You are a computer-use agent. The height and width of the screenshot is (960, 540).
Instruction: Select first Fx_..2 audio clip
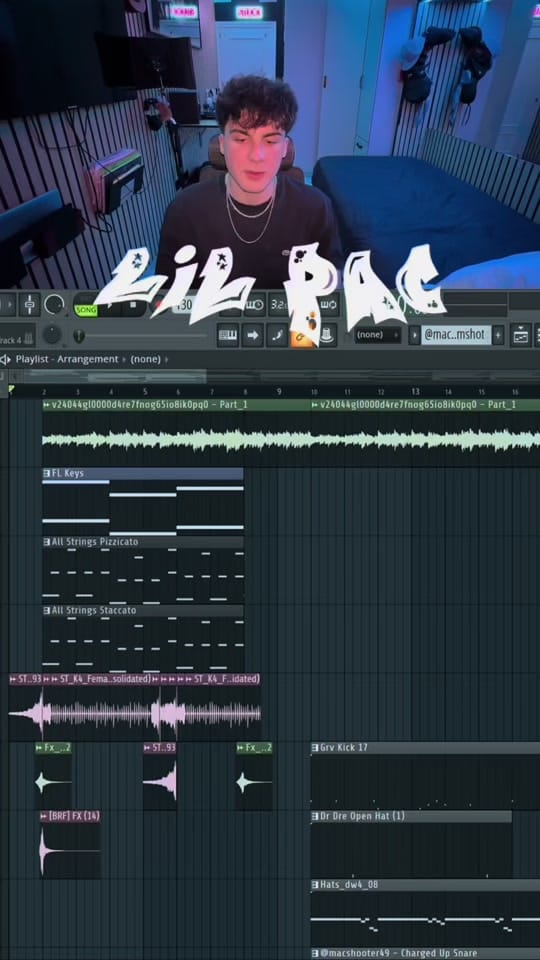point(53,776)
